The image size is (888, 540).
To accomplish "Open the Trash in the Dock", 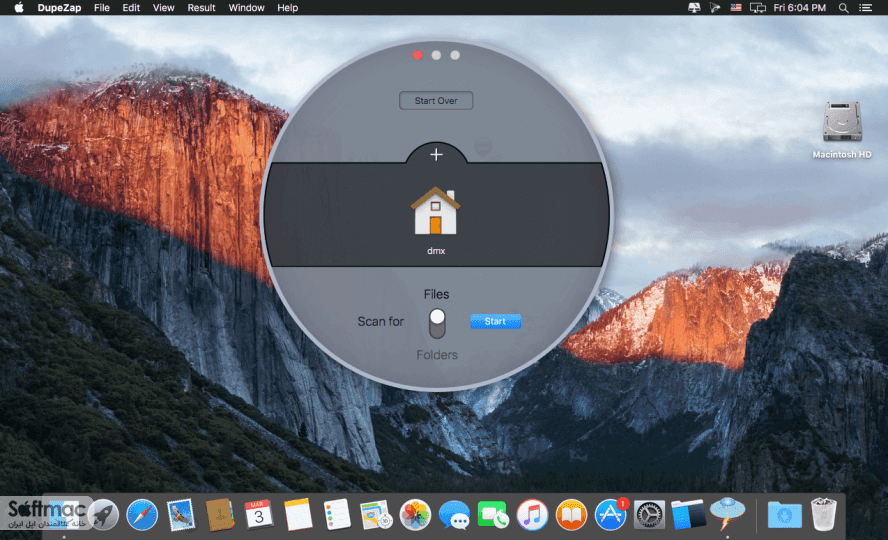I will click(823, 514).
